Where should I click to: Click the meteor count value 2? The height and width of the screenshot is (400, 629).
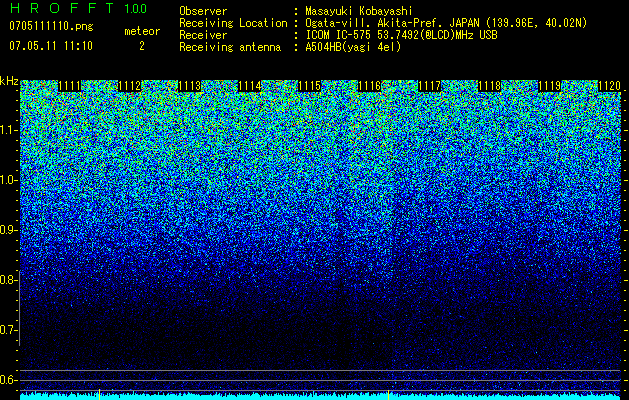(x=142, y=46)
